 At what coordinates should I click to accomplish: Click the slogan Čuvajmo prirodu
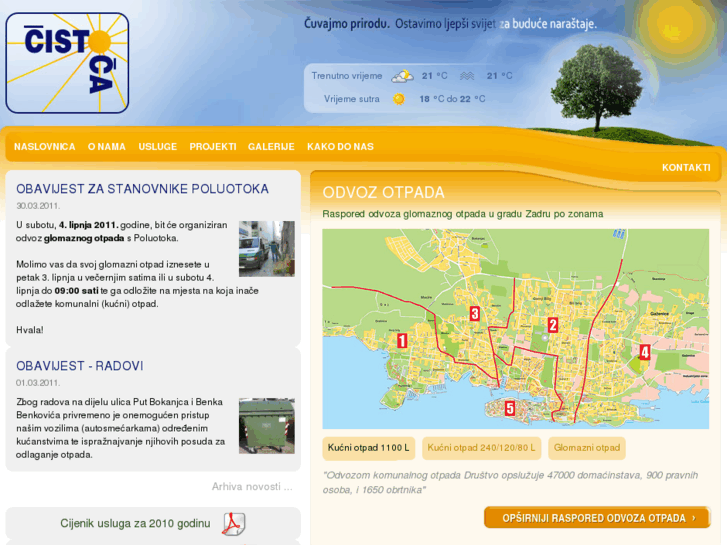click(x=346, y=24)
